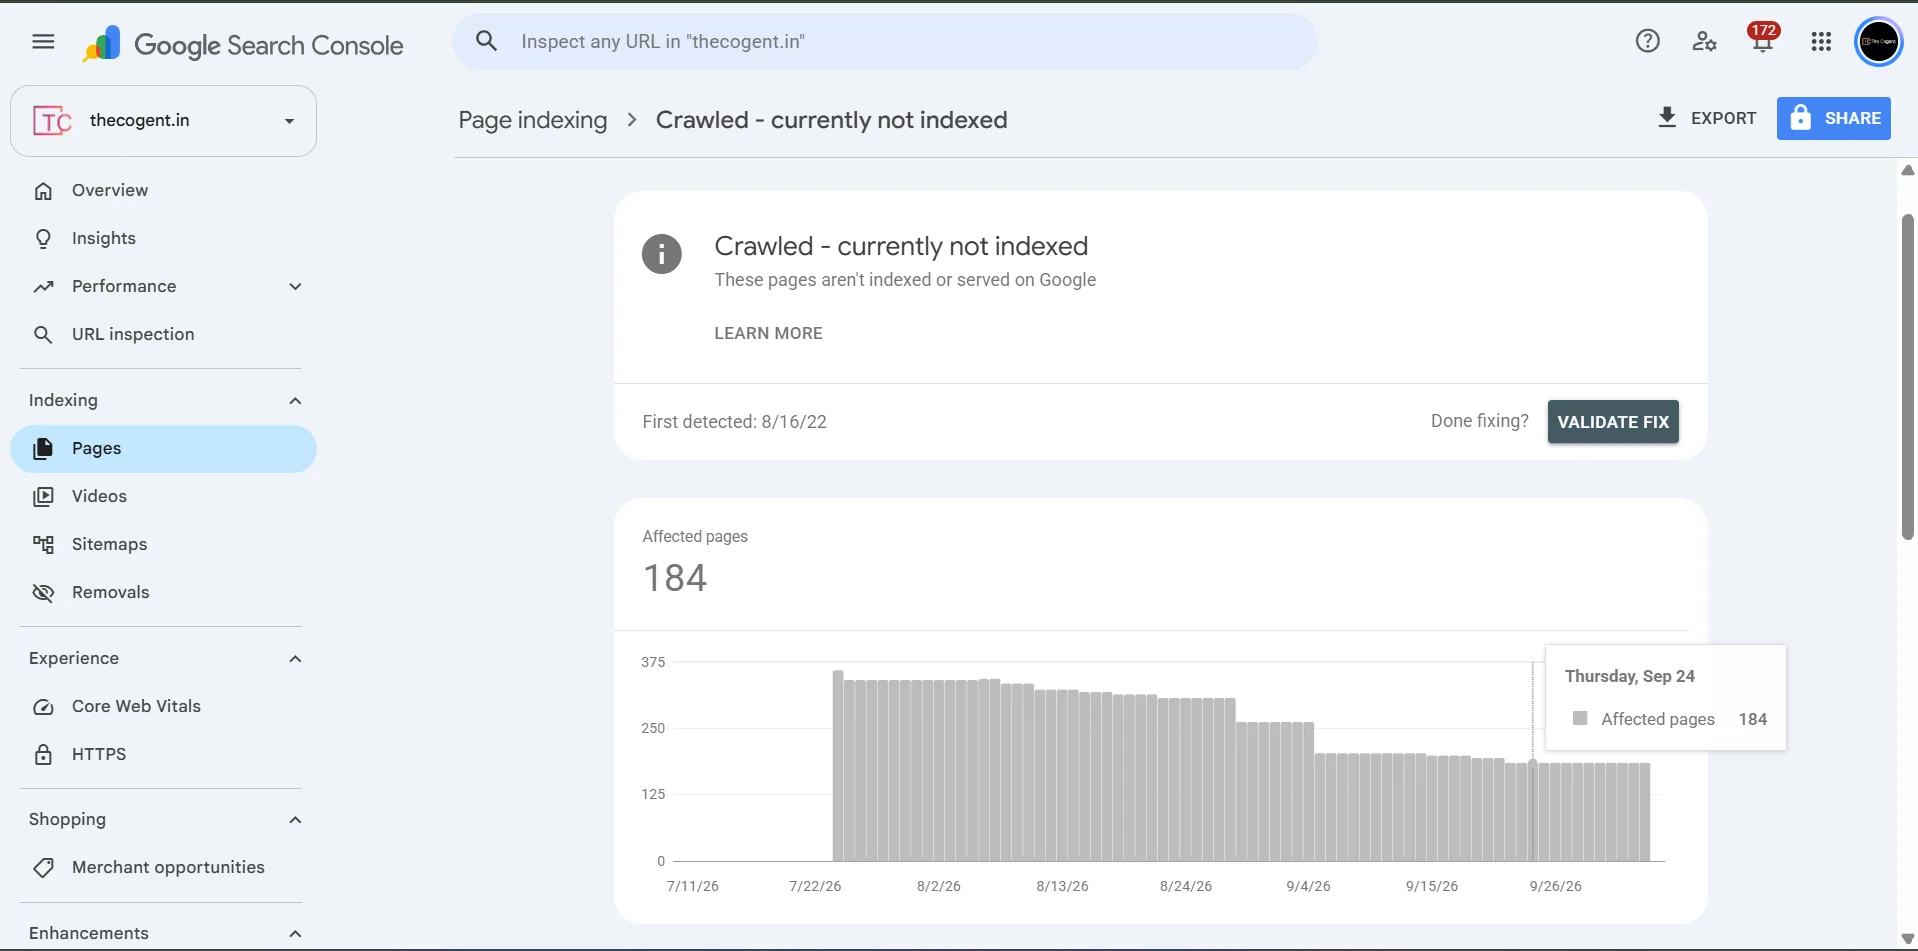Click the info icon beside issue title
This screenshot has height=951, width=1918.
pos(661,254)
